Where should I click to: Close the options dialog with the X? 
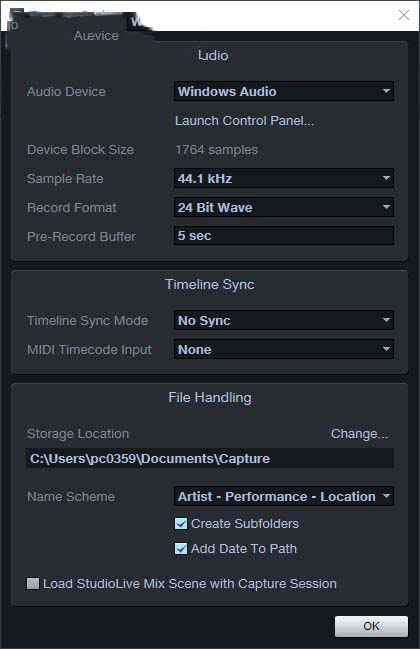pyautogui.click(x=404, y=15)
